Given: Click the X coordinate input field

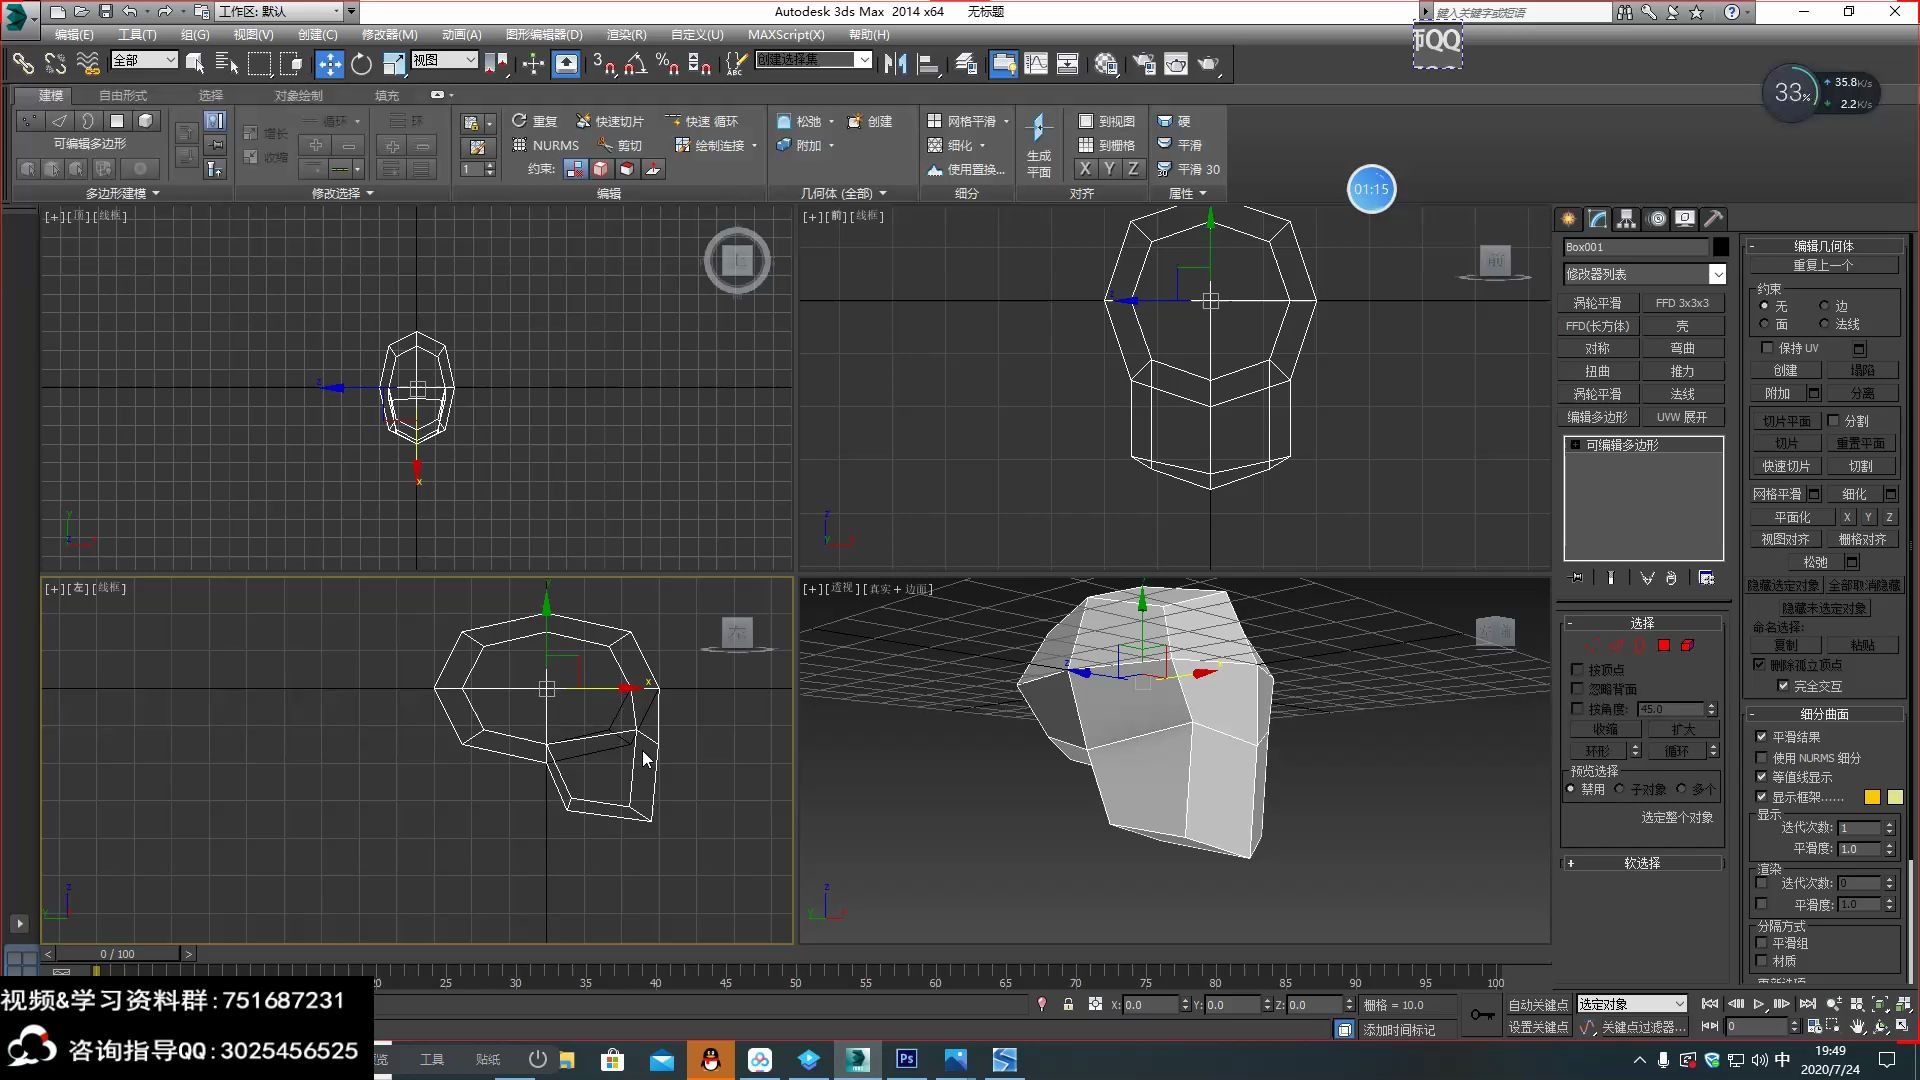Looking at the screenshot, I should click(x=1150, y=1004).
